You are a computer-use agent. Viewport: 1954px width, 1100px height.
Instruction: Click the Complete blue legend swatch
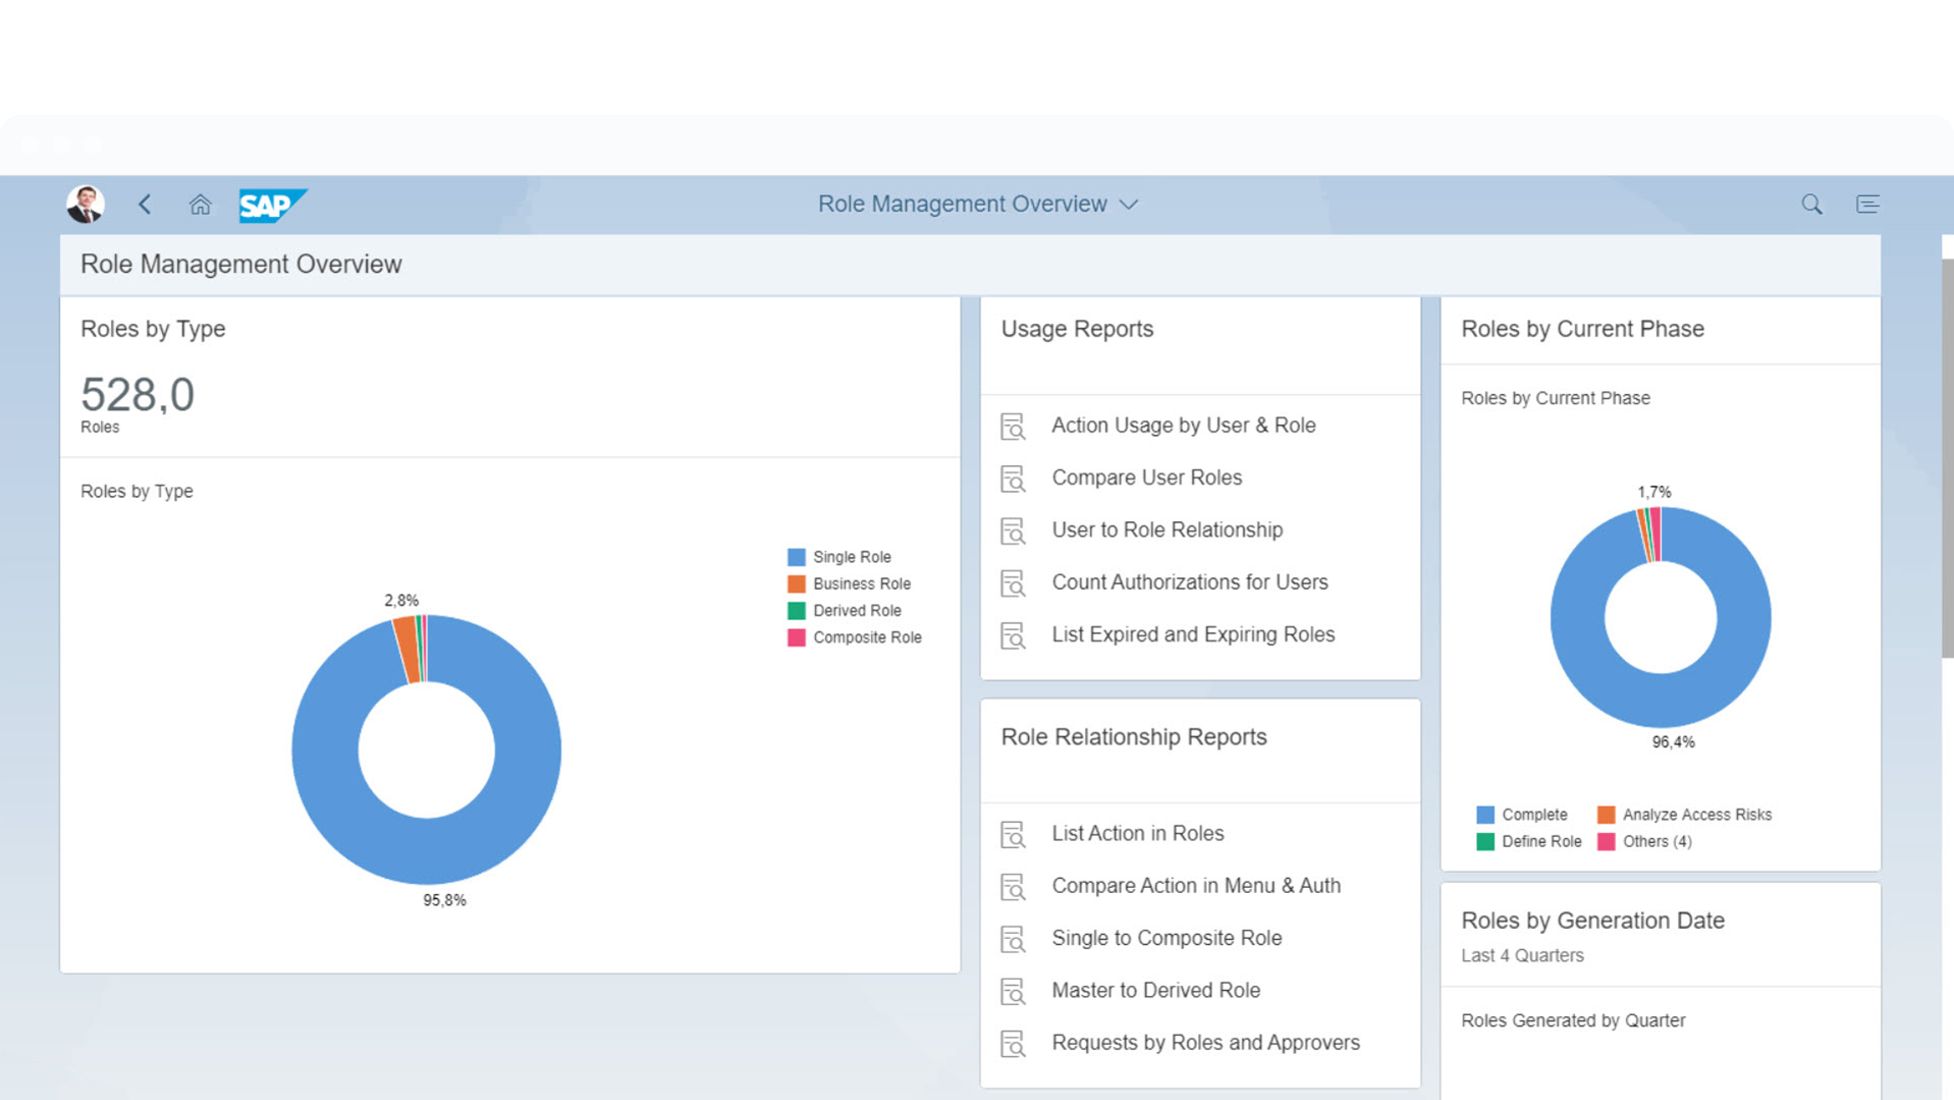(1485, 815)
